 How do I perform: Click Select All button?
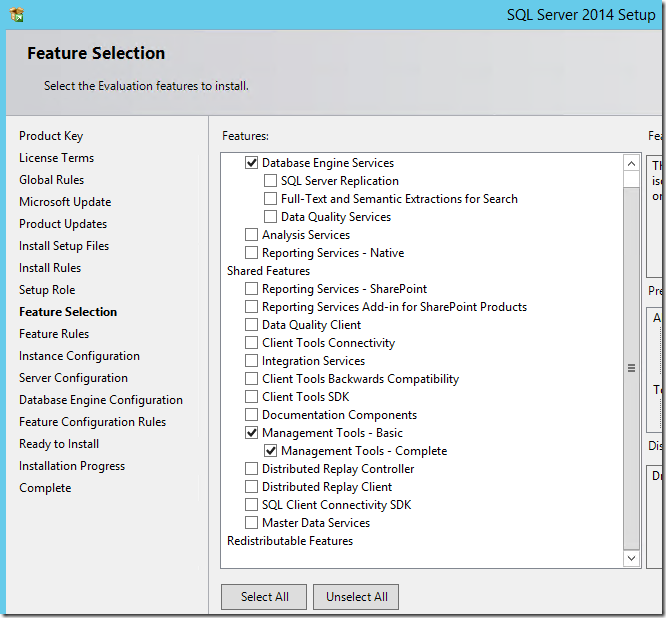pyautogui.click(x=264, y=597)
